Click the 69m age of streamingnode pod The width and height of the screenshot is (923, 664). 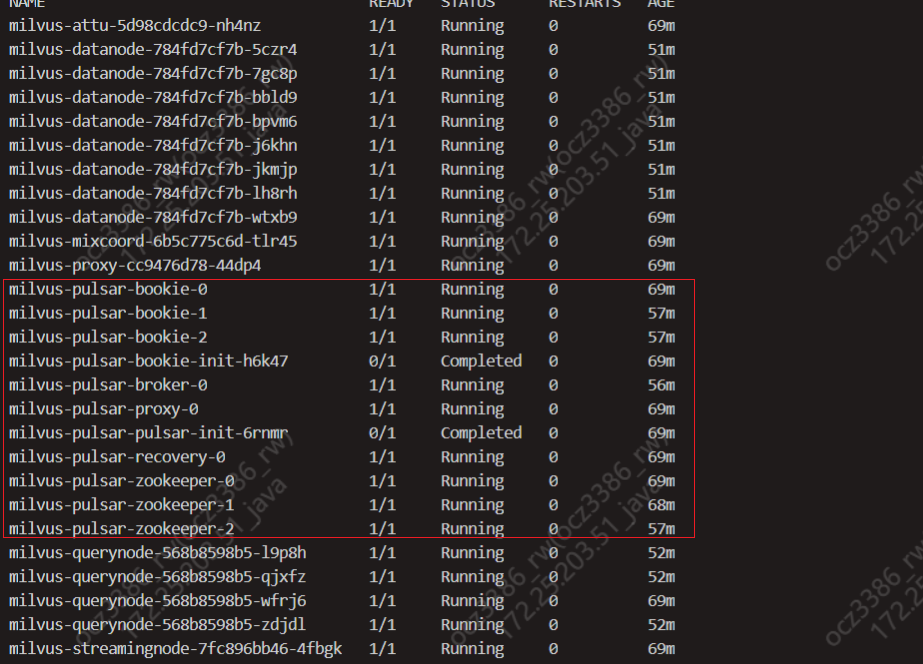tap(662, 649)
